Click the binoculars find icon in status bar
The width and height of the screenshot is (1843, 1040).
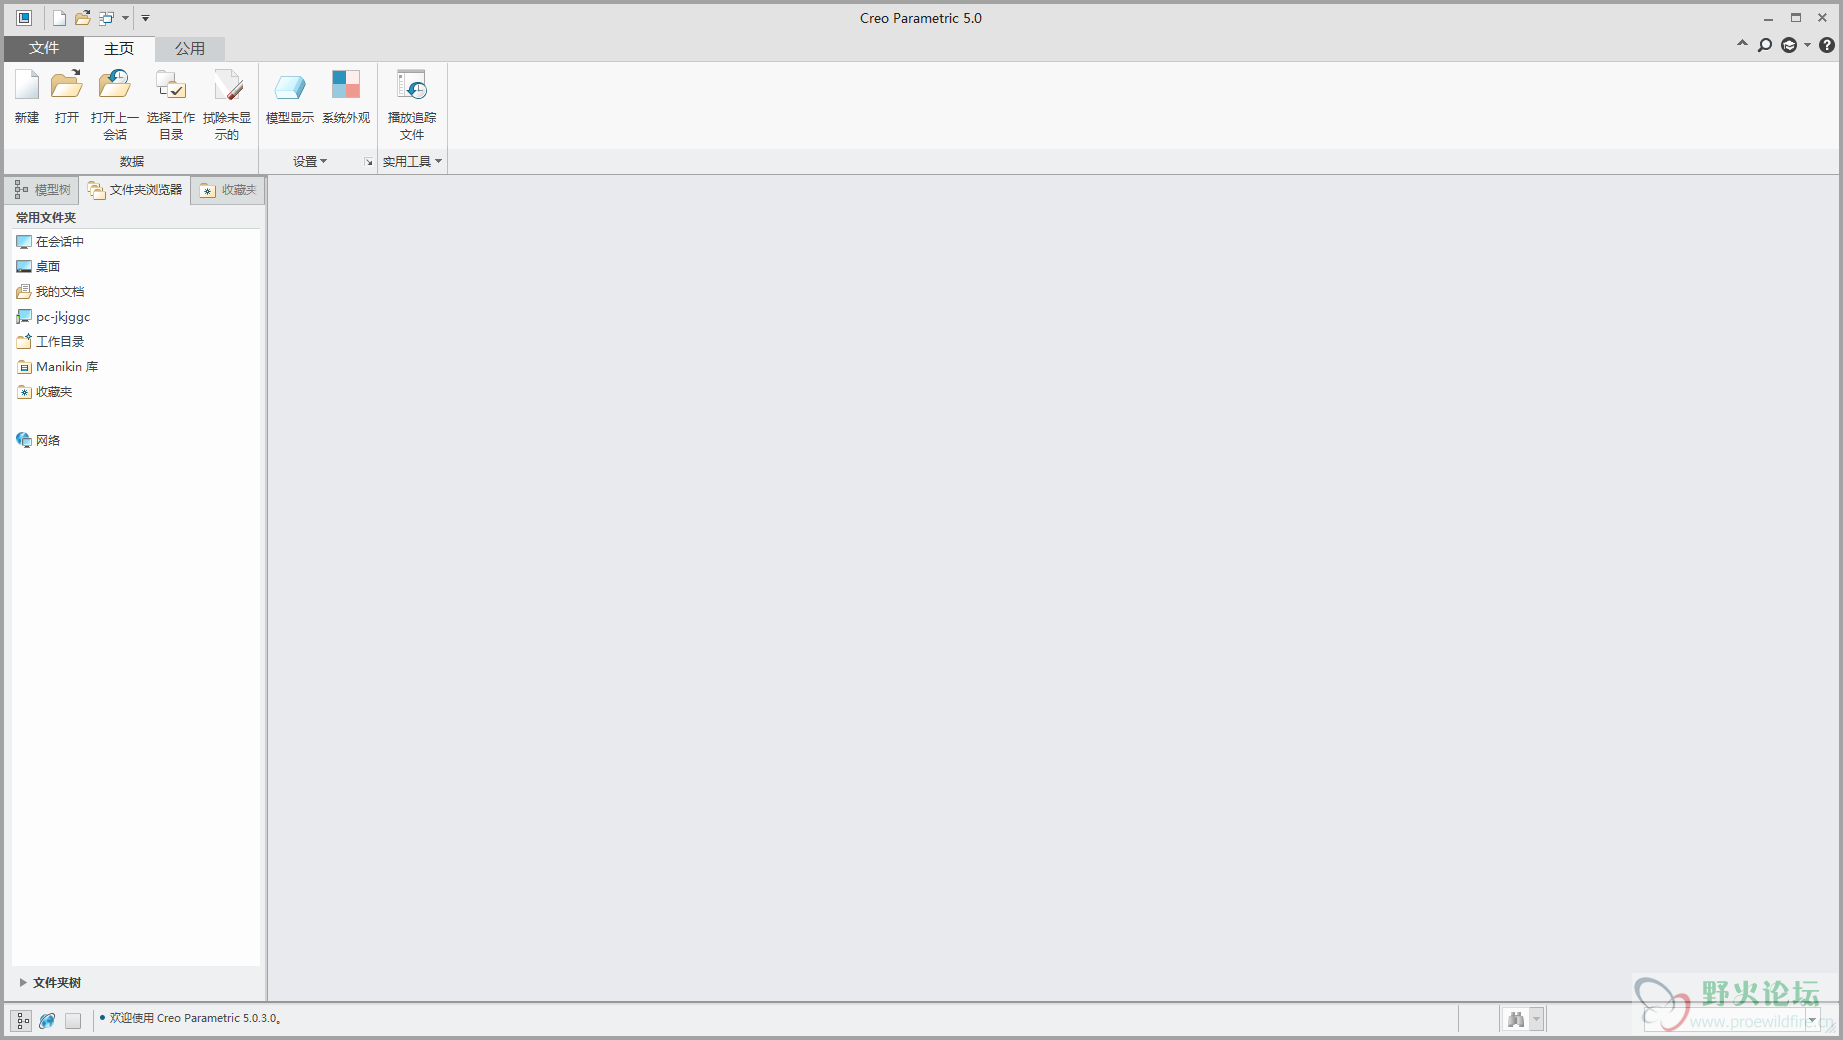(1516, 1019)
